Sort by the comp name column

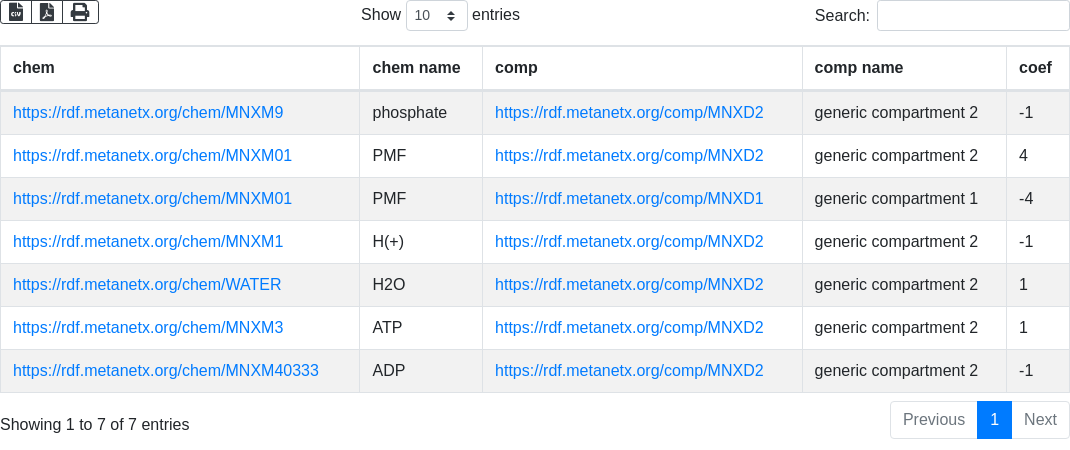[859, 68]
